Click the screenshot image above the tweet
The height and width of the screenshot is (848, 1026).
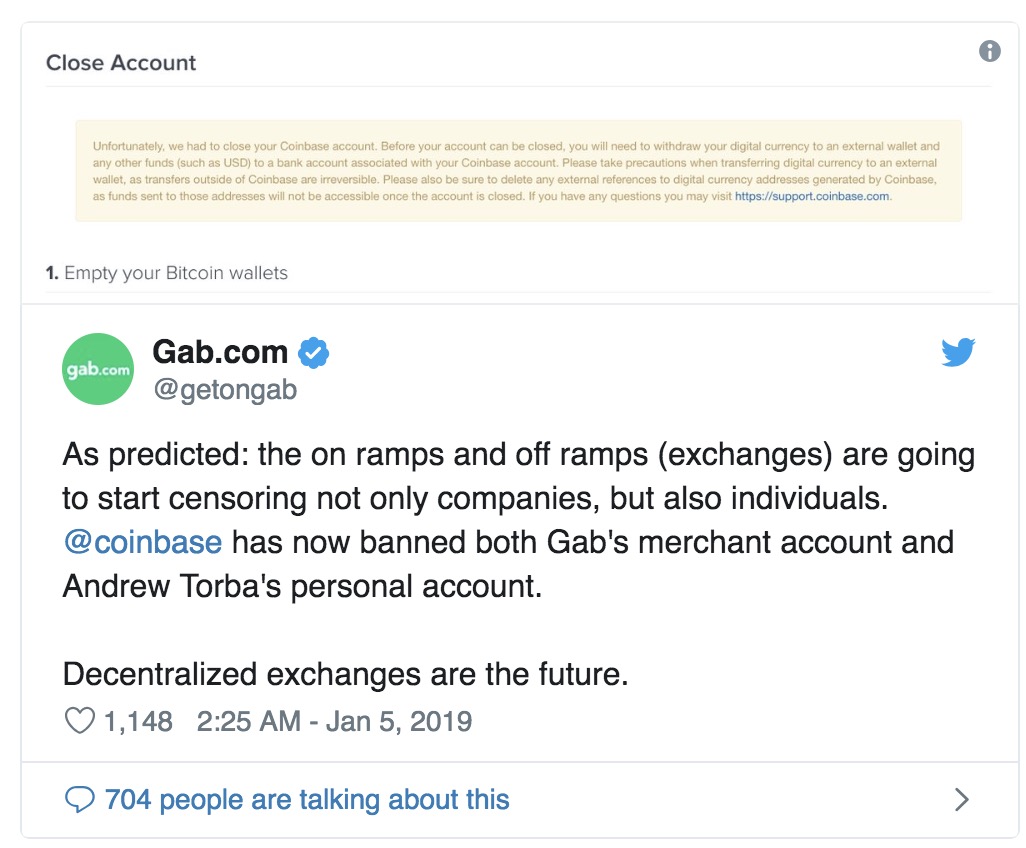(520, 164)
